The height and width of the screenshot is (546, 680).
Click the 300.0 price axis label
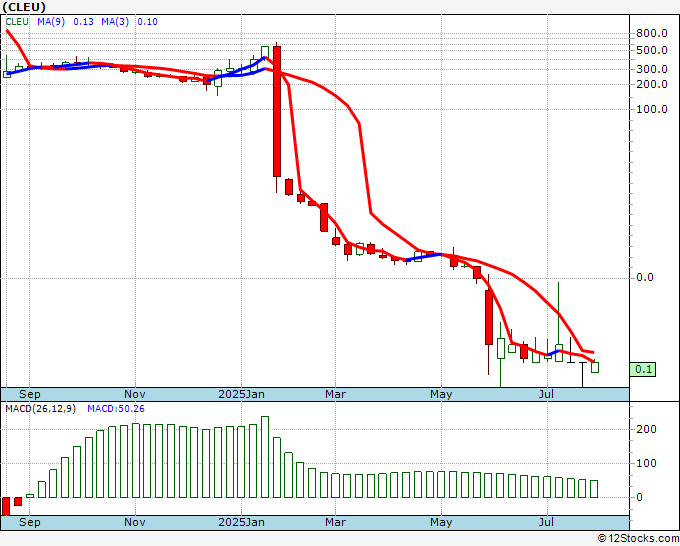[652, 69]
